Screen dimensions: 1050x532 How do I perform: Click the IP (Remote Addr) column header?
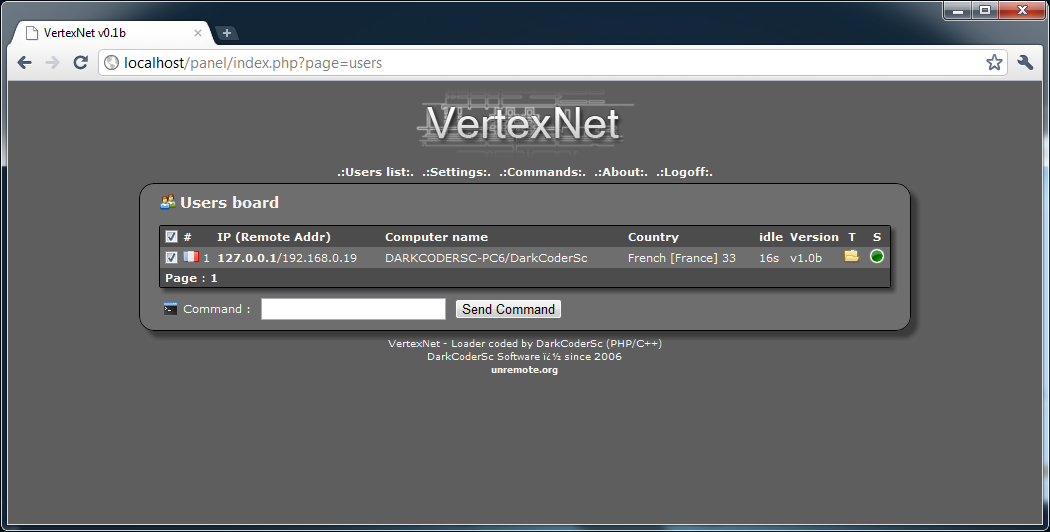274,237
